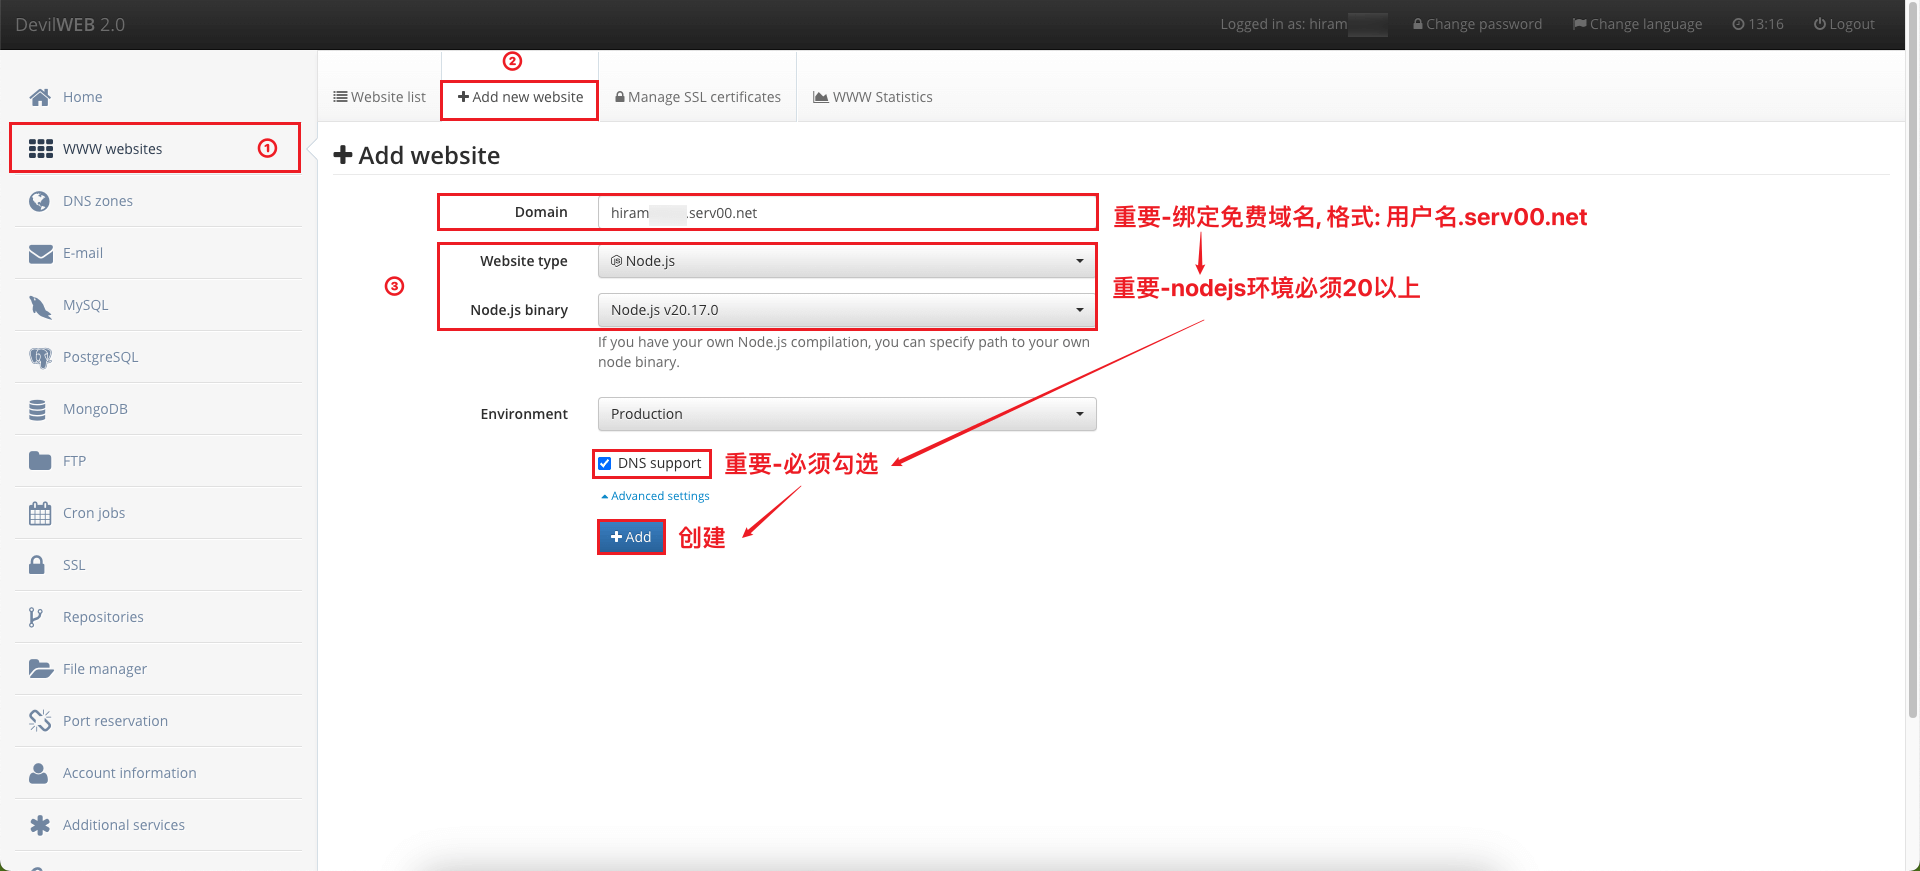1920x871 pixels.
Task: Toggle the DNS support checkbox
Action: [x=605, y=464]
